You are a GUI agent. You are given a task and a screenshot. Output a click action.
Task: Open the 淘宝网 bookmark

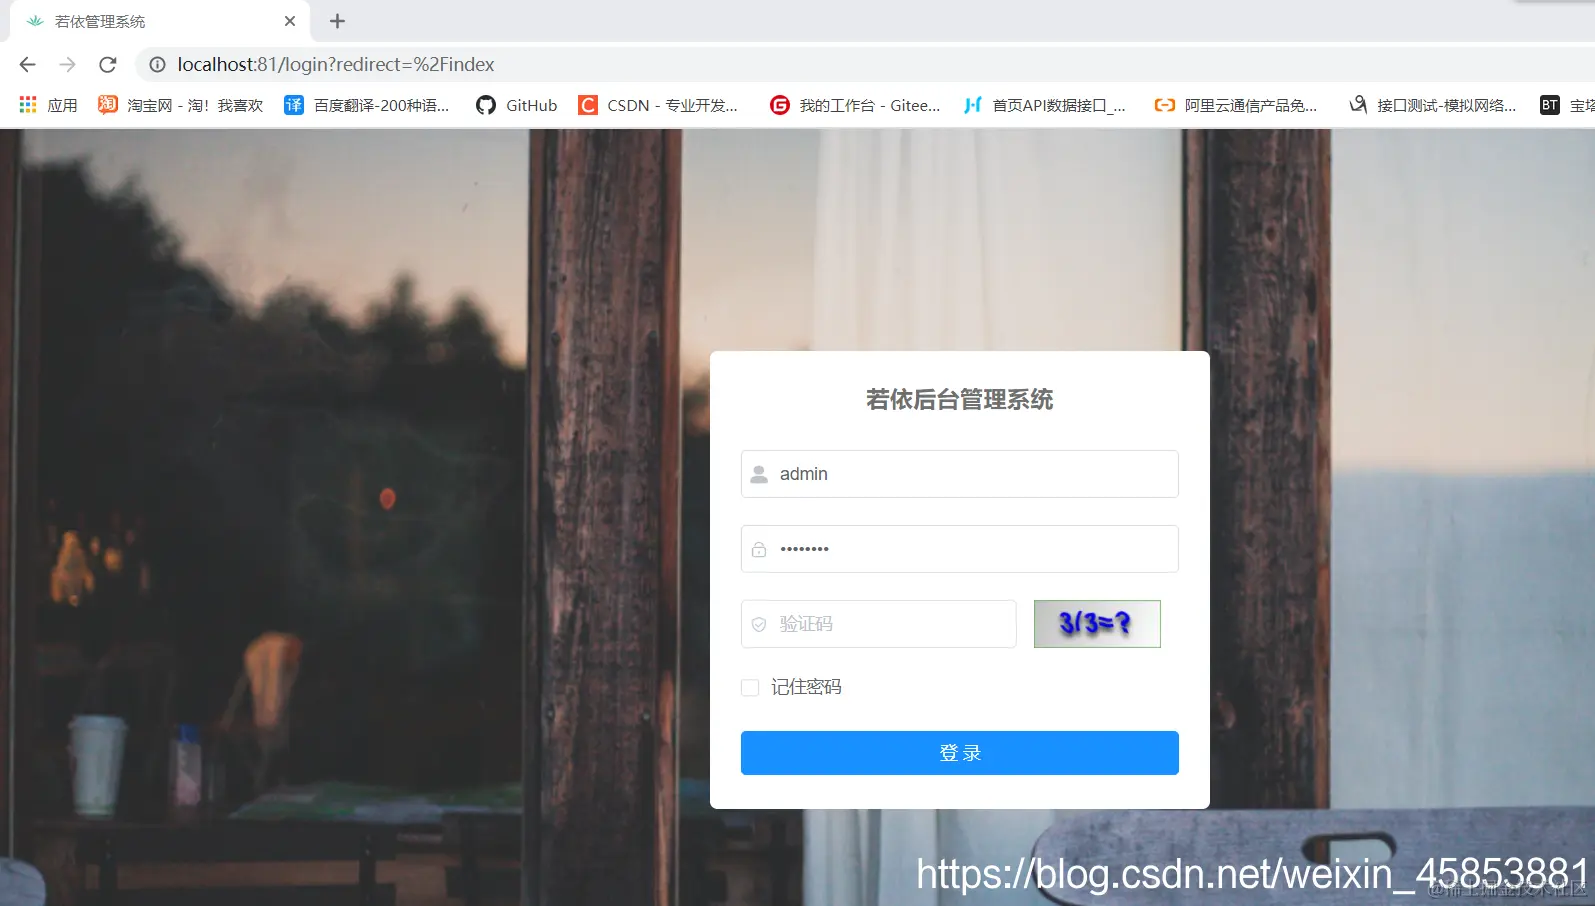point(180,105)
